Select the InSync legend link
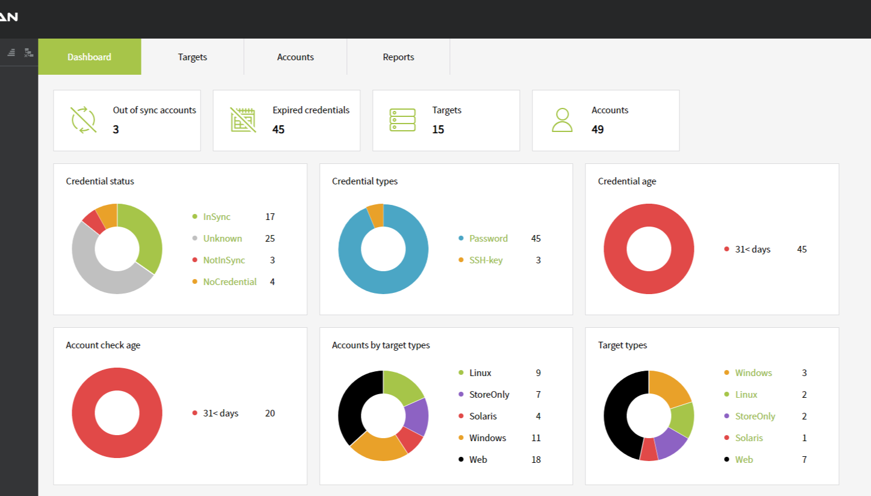The width and height of the screenshot is (871, 496). click(x=217, y=217)
